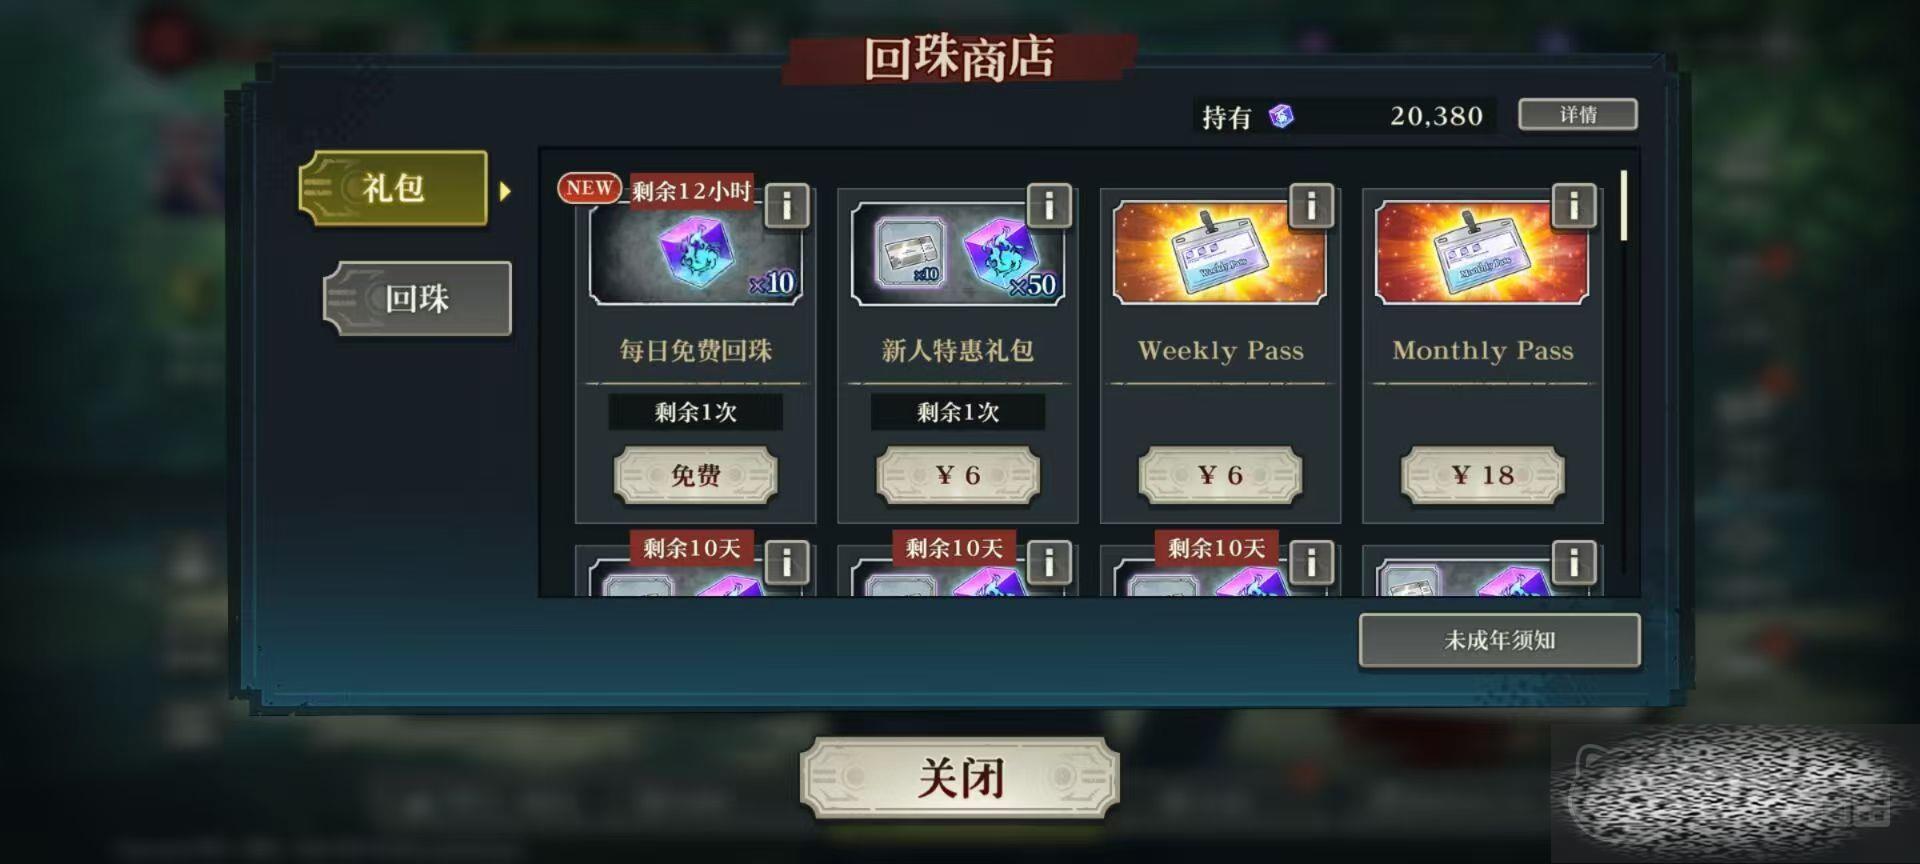
Task: Click the shop list scrollbar
Action: [1623, 205]
